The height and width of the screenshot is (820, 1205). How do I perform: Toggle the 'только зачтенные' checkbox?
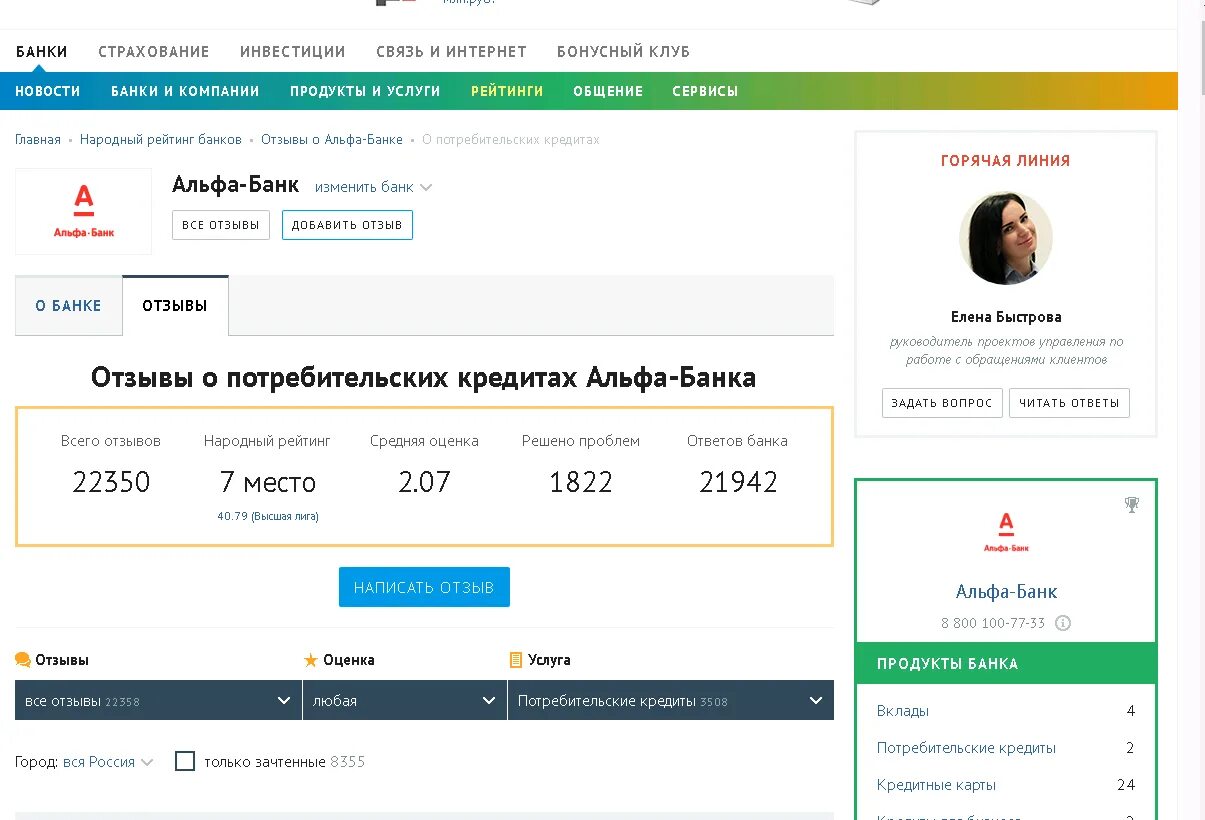185,761
